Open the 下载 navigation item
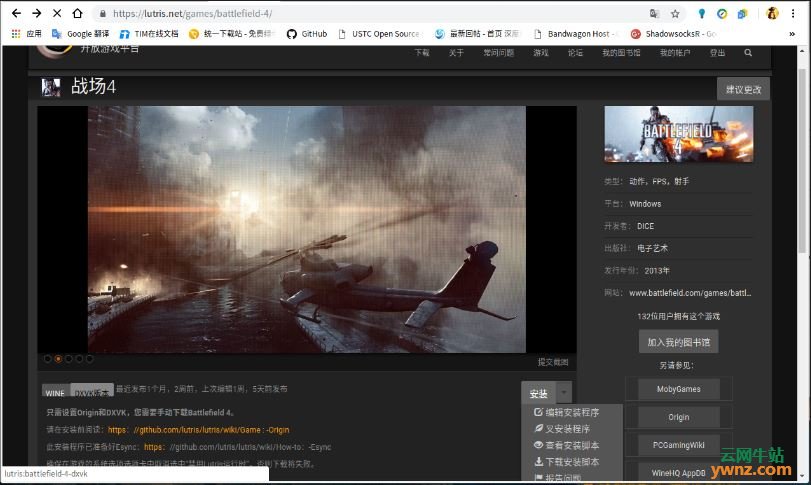Screen dimensions: 811x485 (422, 52)
